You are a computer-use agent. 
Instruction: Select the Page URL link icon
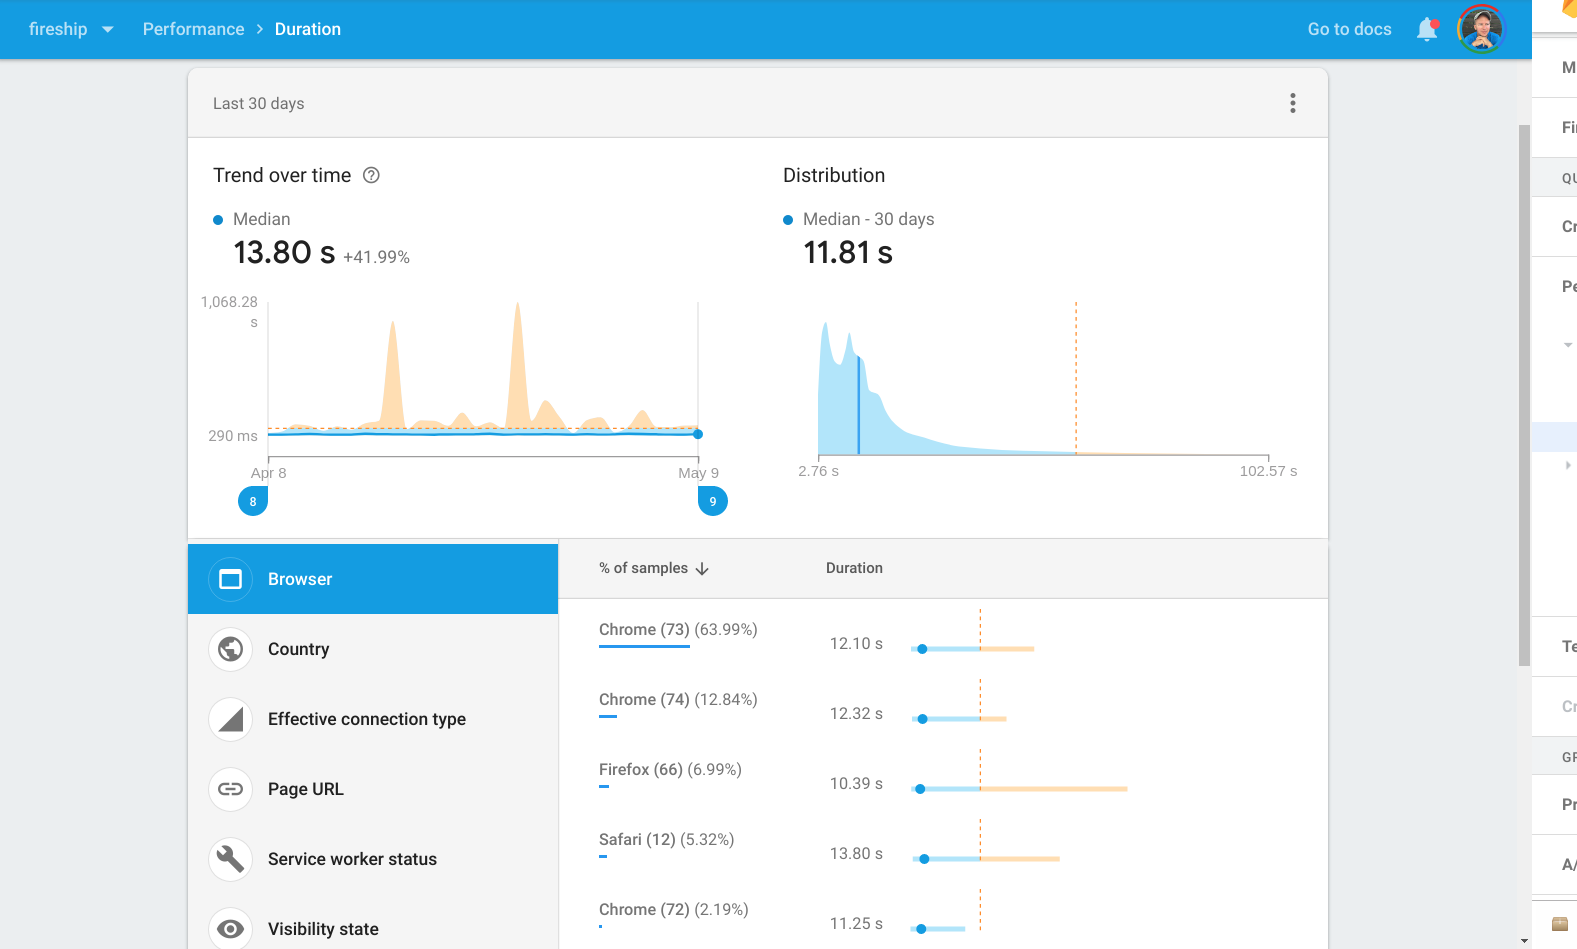point(231,789)
